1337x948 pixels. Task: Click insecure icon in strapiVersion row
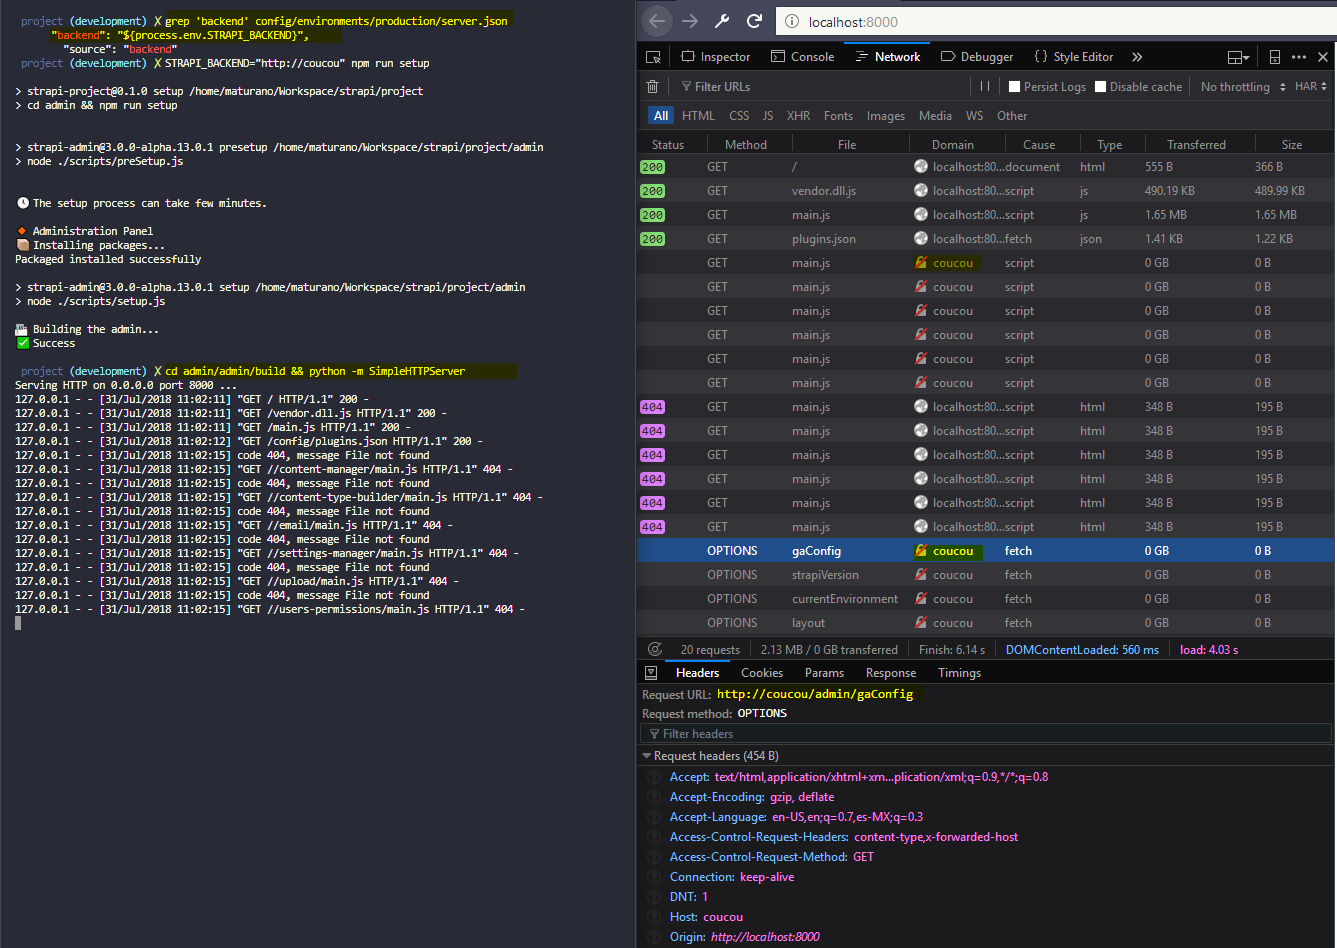coord(921,575)
